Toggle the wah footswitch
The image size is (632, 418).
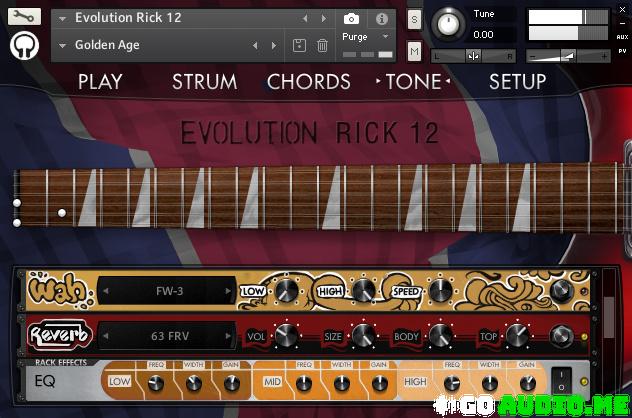click(561, 291)
